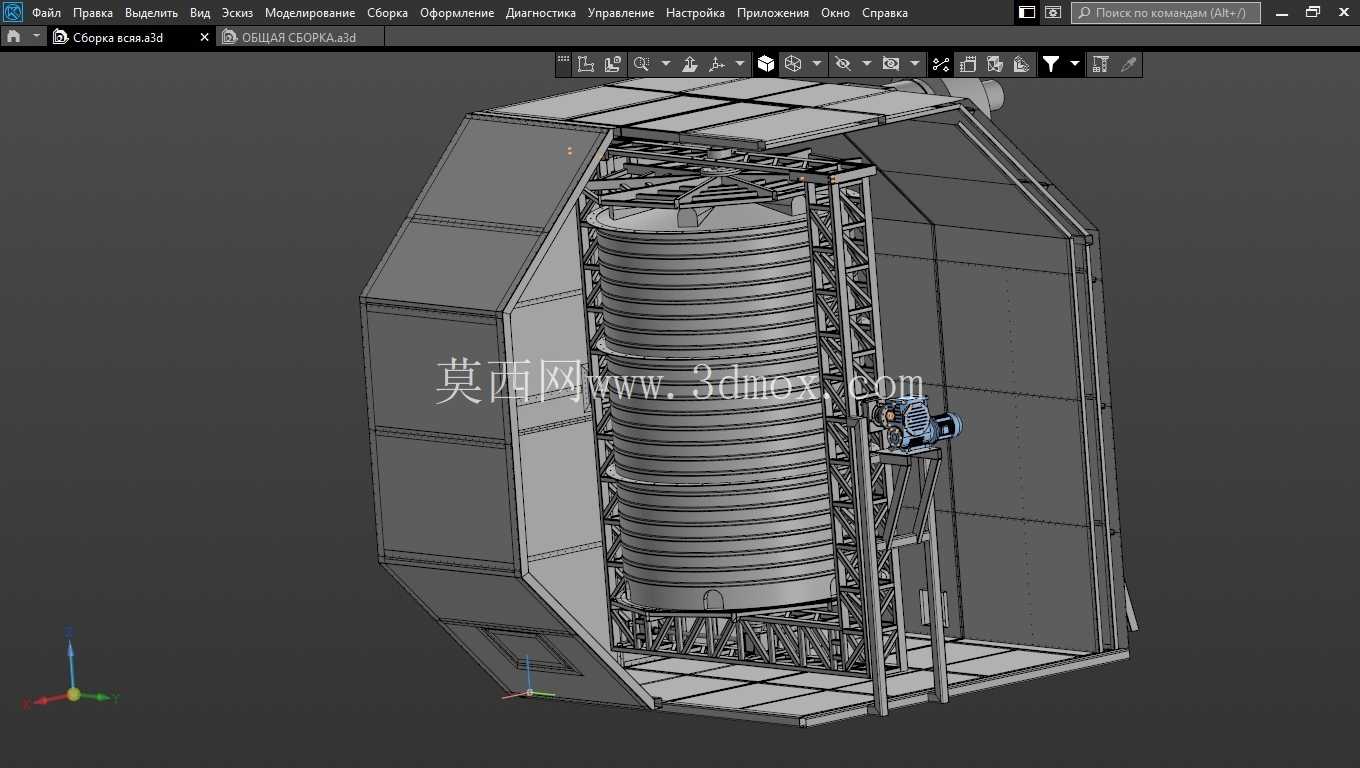Expand the filter funnel dropdown arrow
The width and height of the screenshot is (1360, 768).
tap(1075, 64)
